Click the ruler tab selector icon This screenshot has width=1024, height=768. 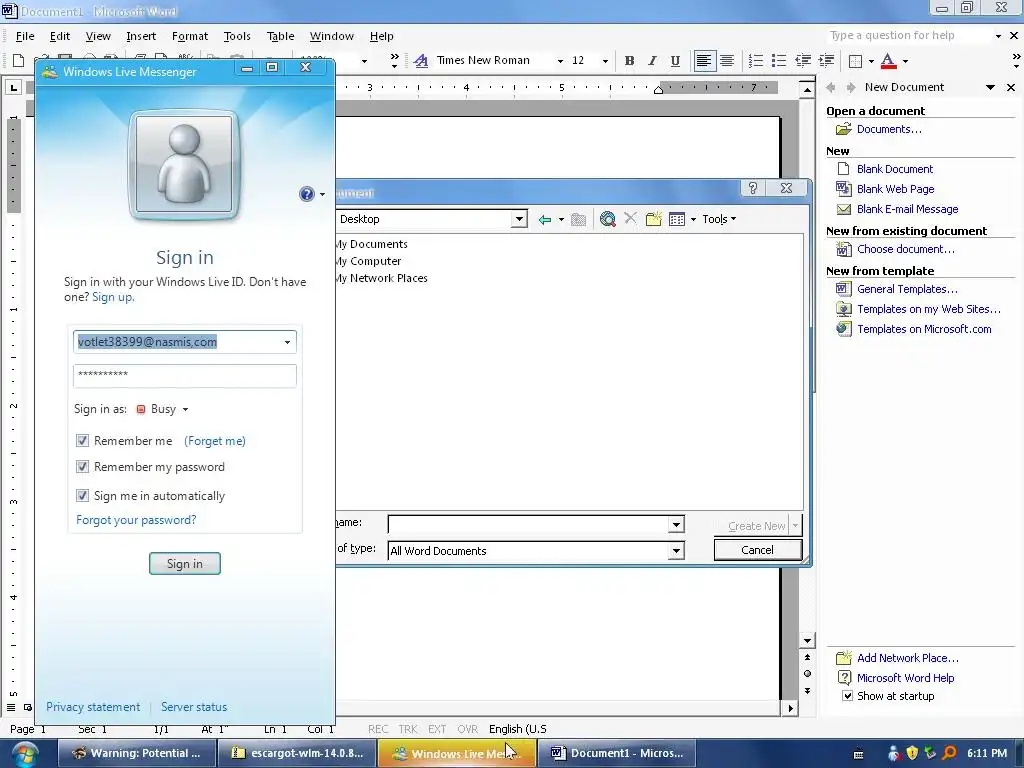tap(14, 87)
